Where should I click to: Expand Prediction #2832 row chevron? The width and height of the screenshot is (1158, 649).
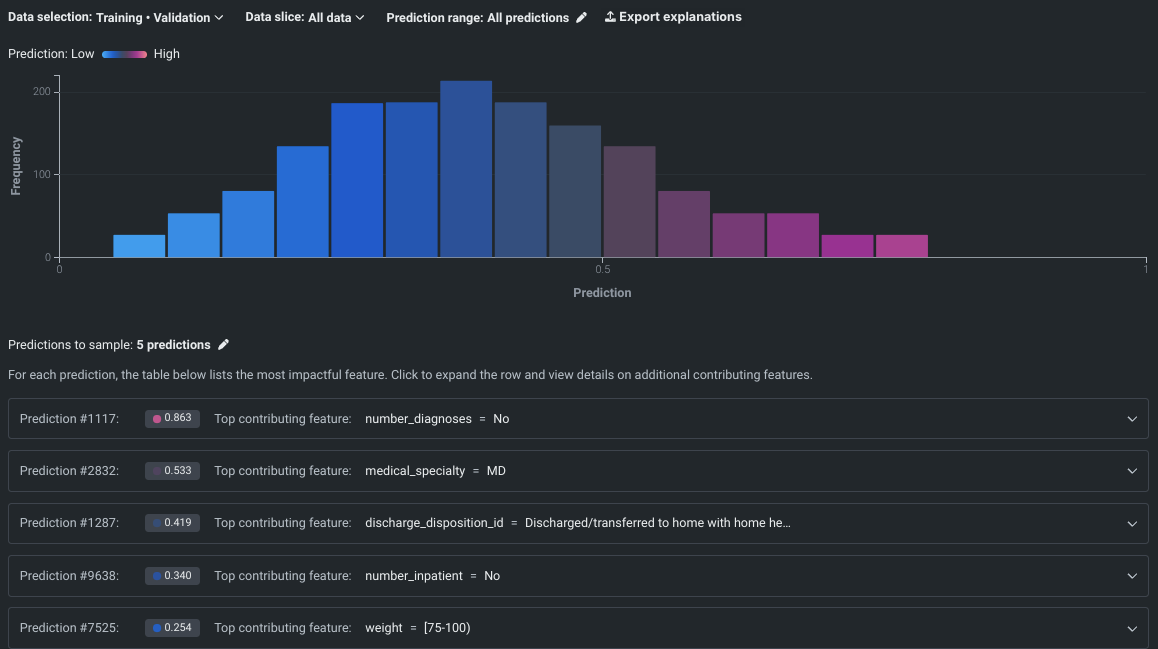point(1132,471)
